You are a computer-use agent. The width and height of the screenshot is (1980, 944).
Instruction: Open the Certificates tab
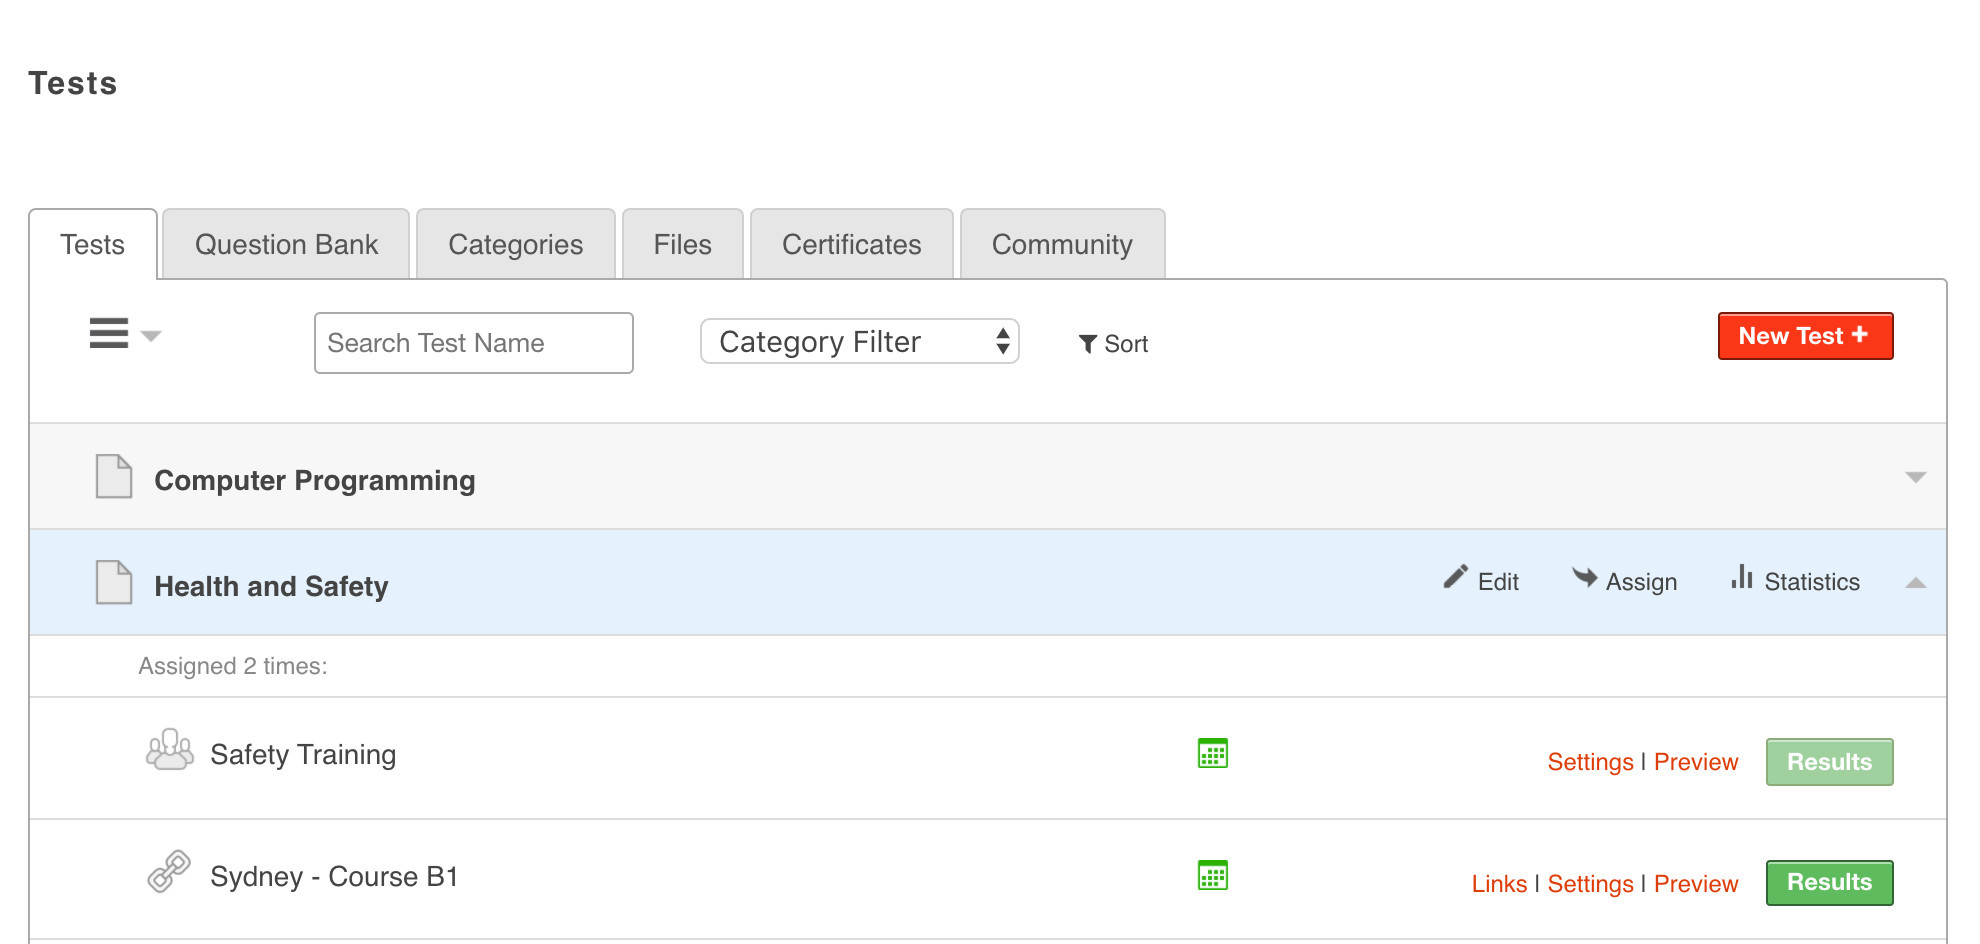851,245
